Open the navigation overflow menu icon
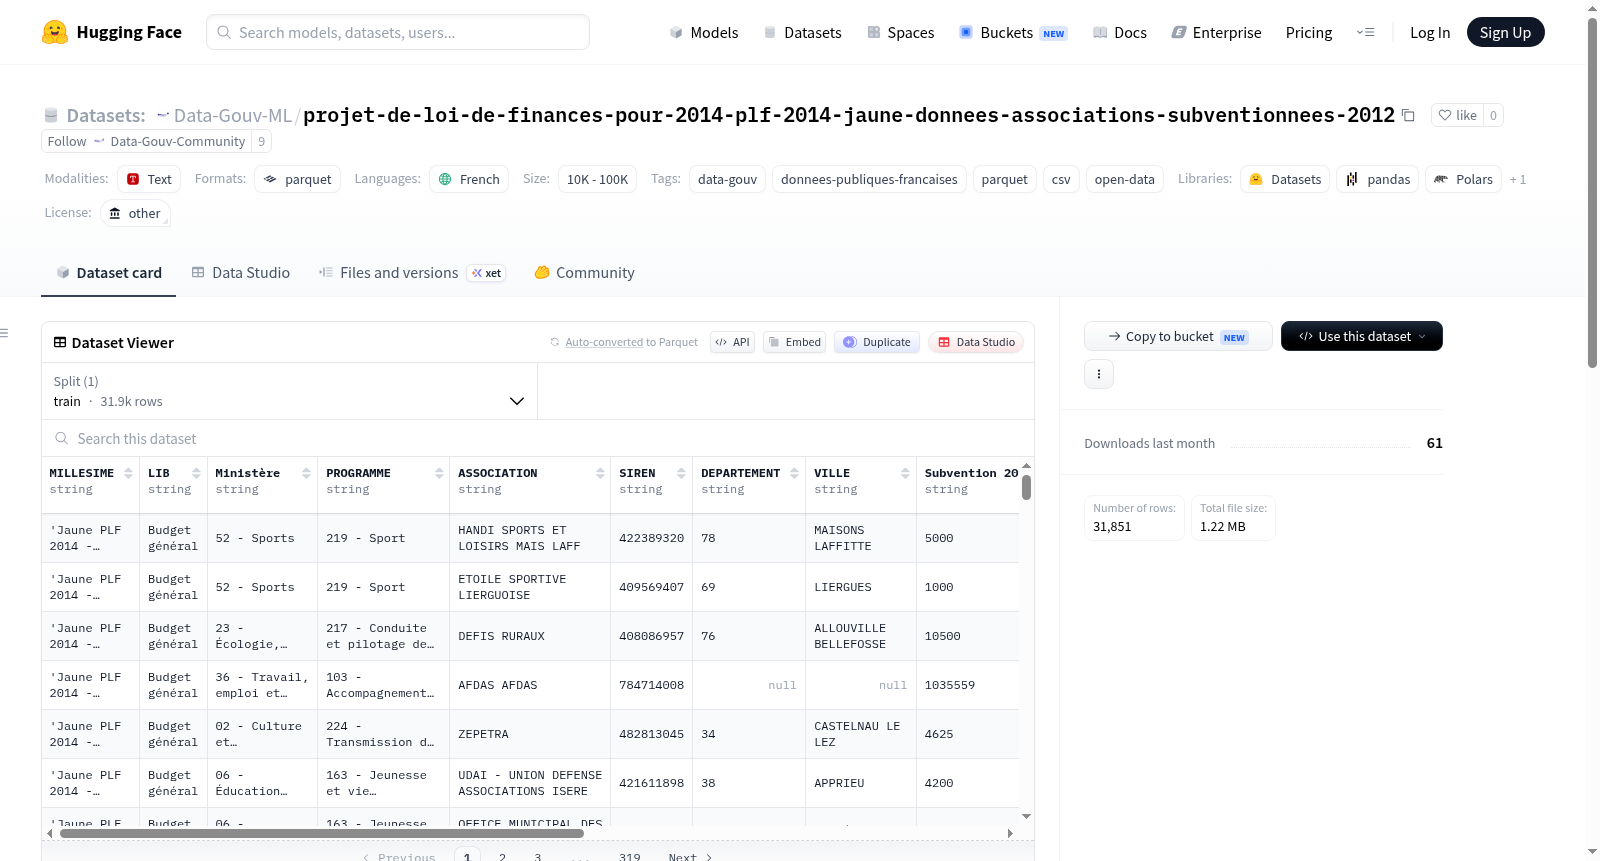The height and width of the screenshot is (861, 1600). pyautogui.click(x=1365, y=32)
